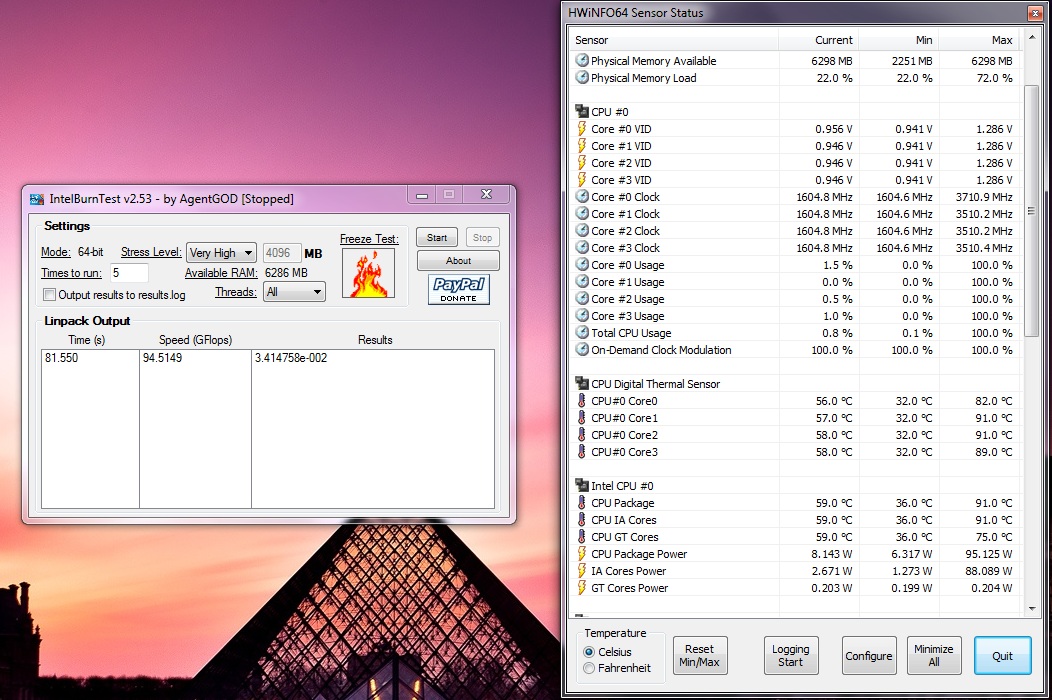Click the IntelBurnTest title bar app icon
Screen dimensions: 1052x700
(x=37, y=199)
